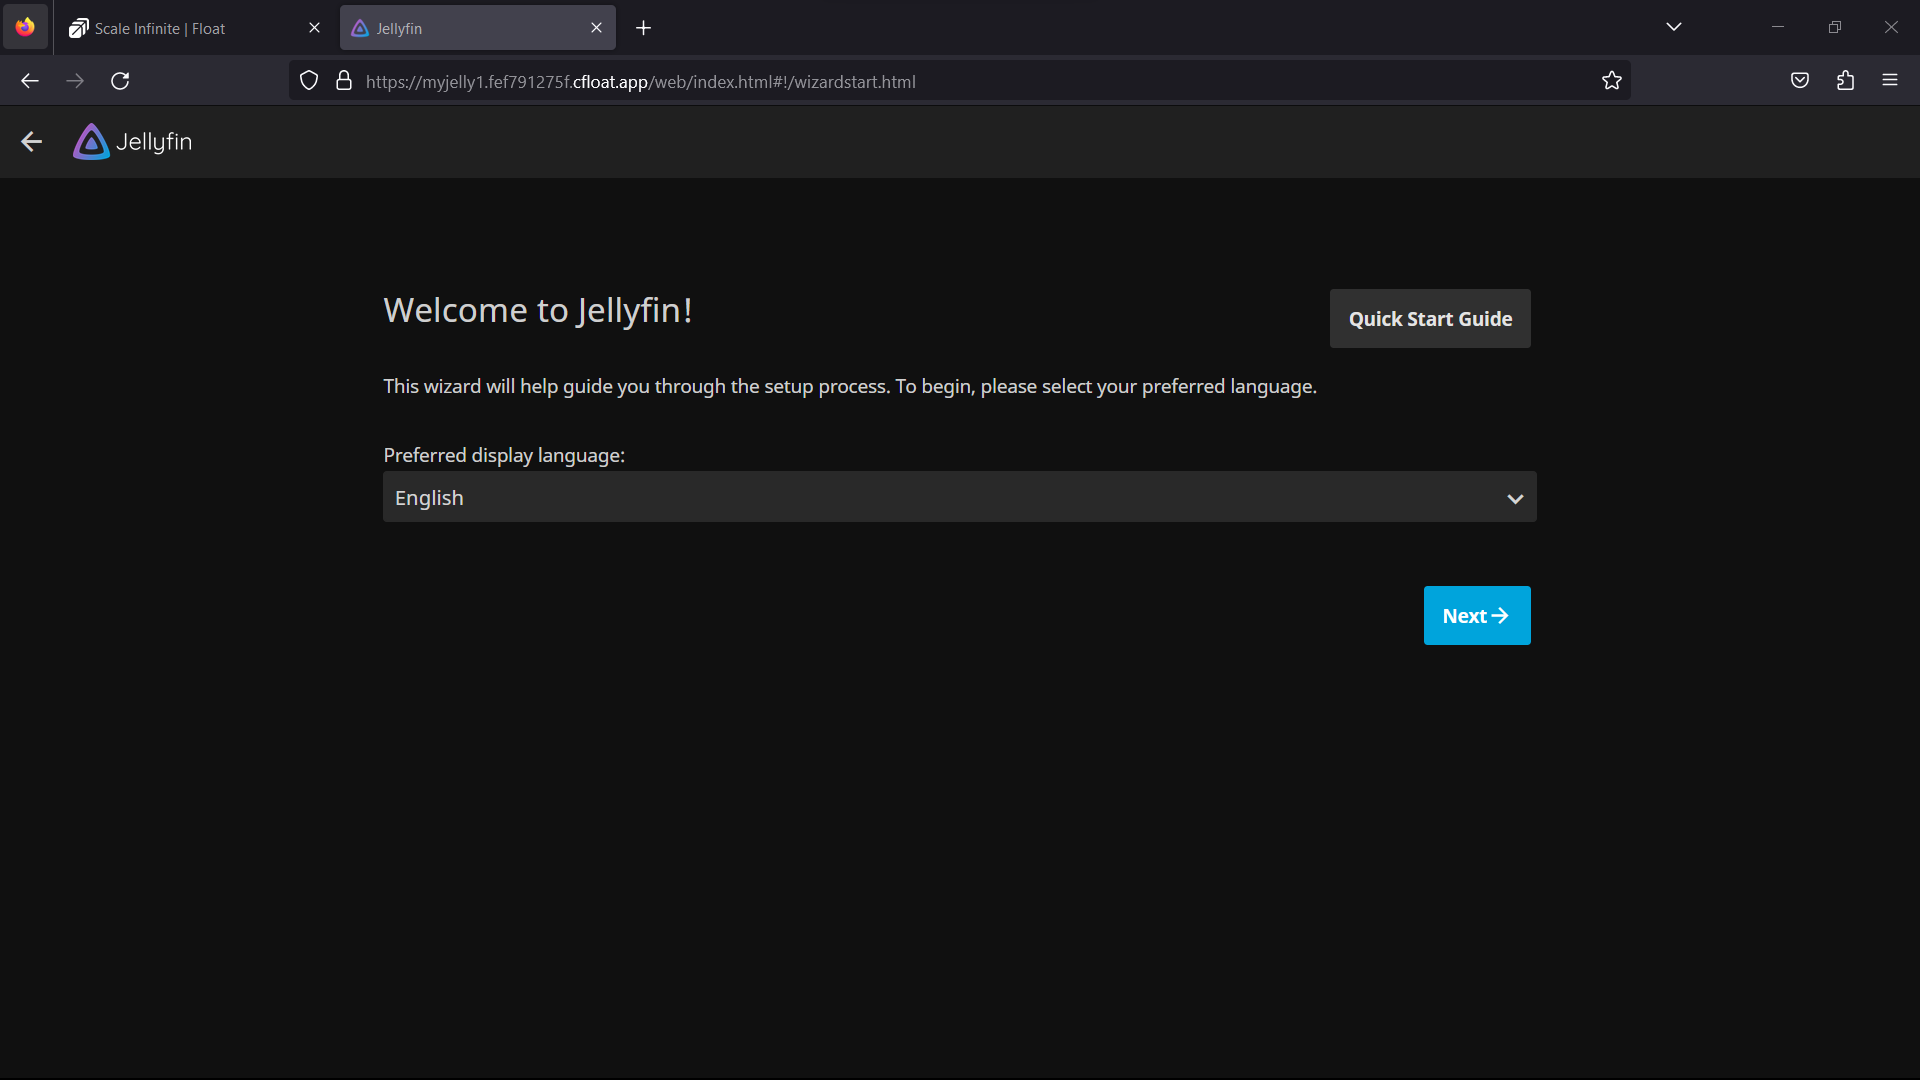Click the Firefox View icon in tab bar

25,27
